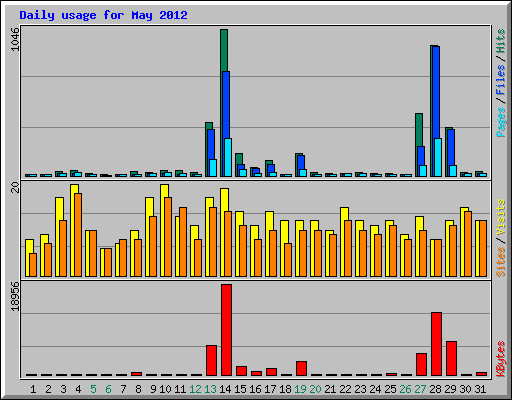512x400 pixels.
Task: Click the day 1 label on x-axis
Action: (33, 389)
